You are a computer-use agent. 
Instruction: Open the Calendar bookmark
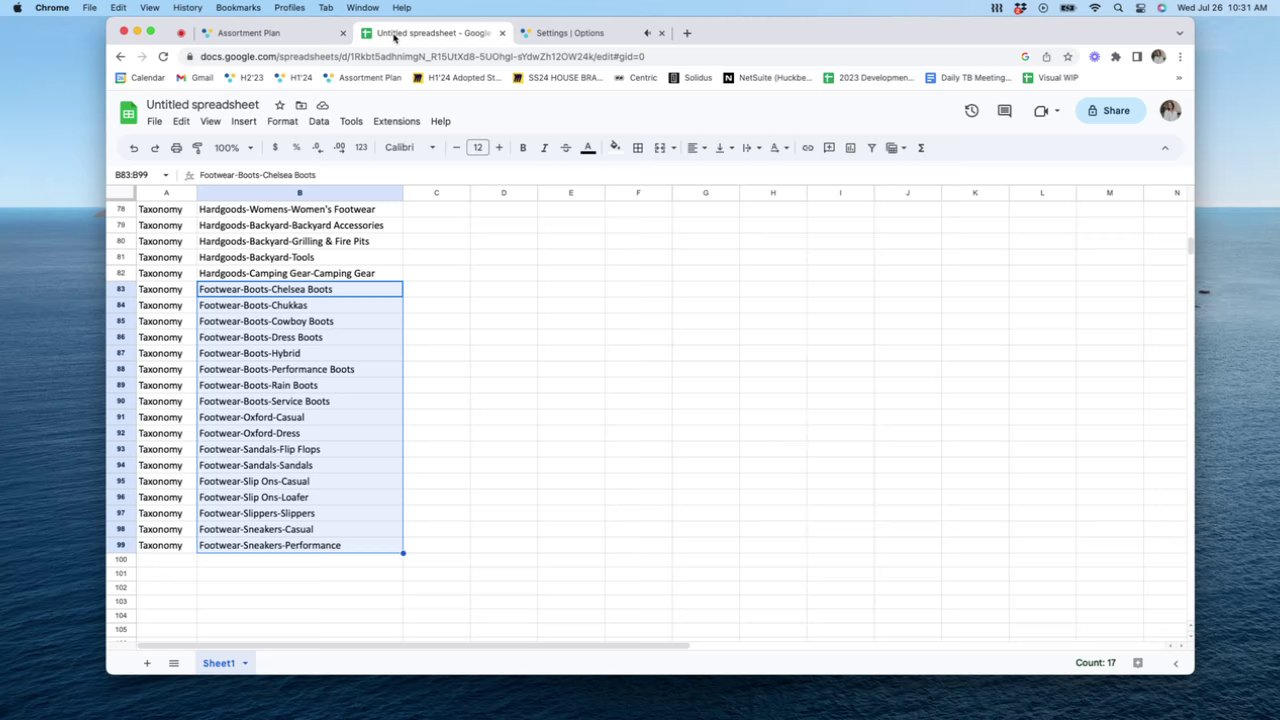(140, 78)
